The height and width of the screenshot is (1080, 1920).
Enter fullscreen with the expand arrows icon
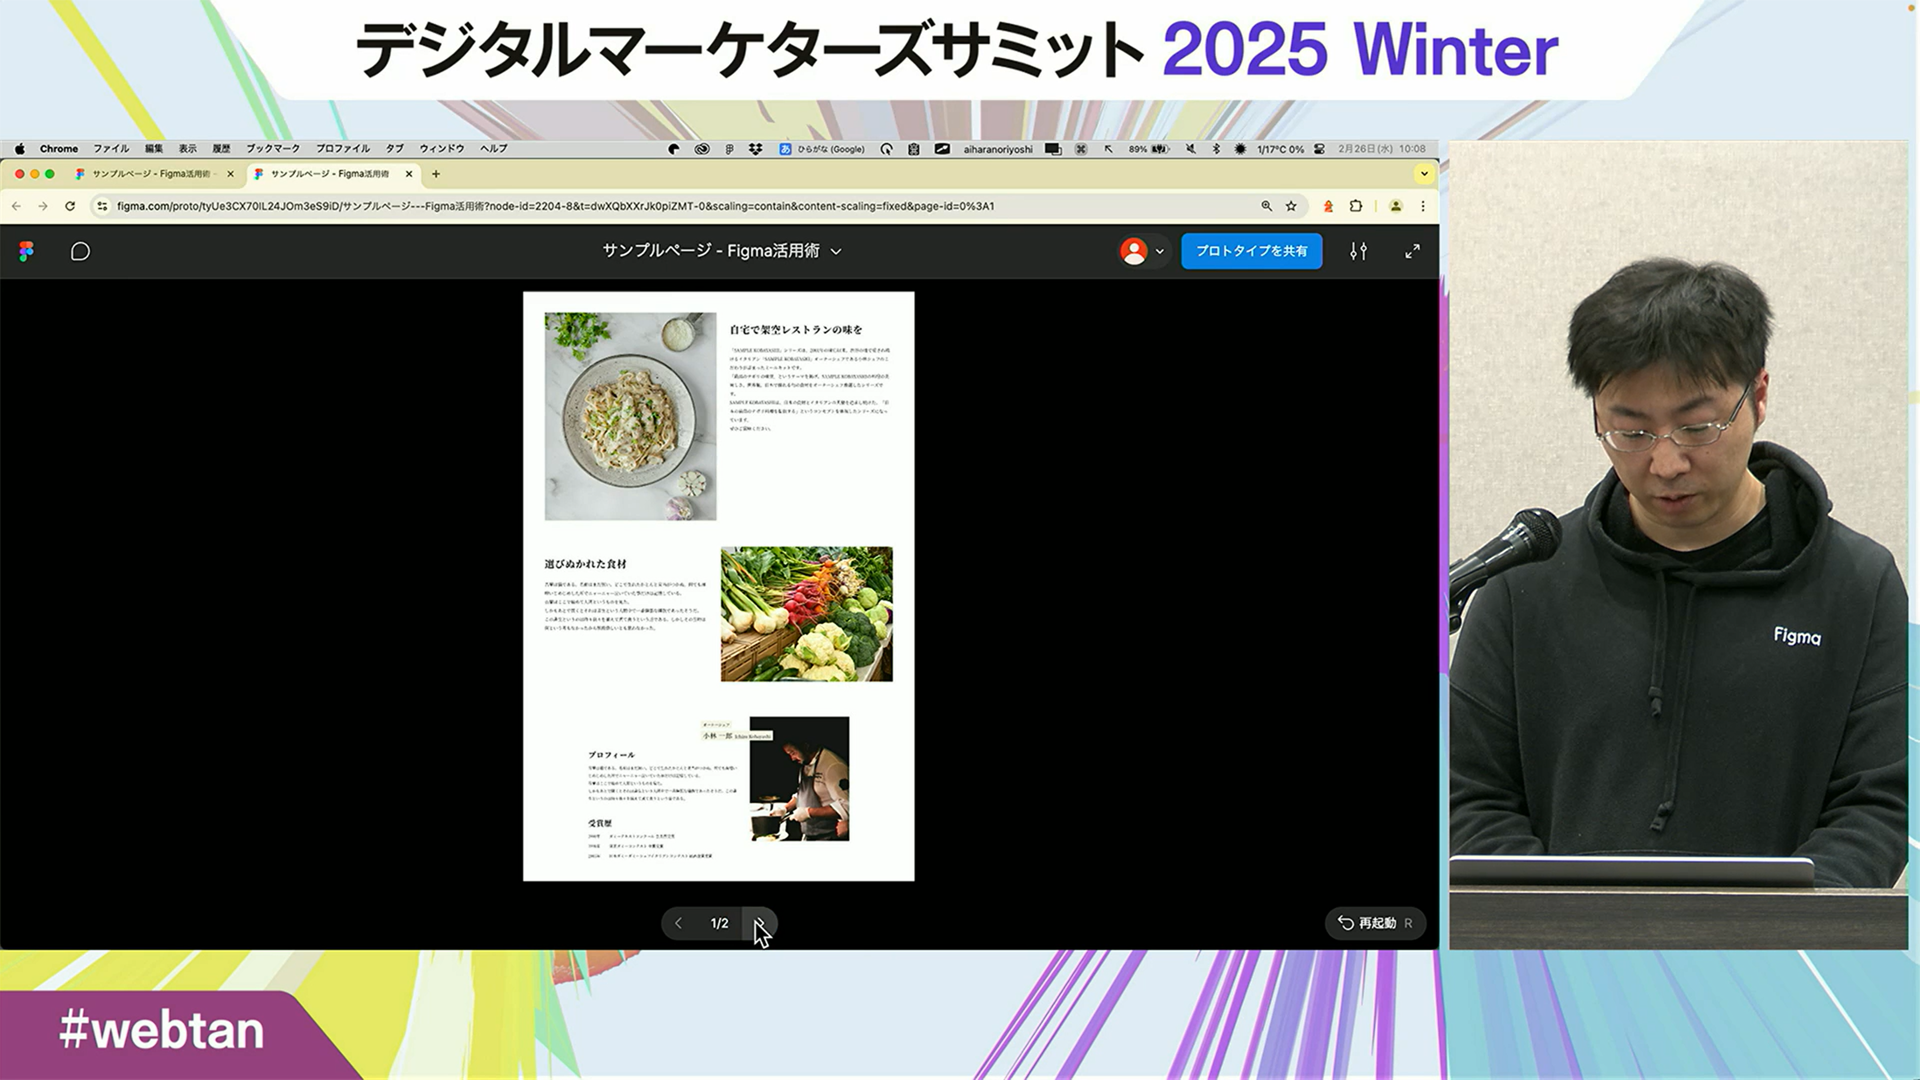point(1412,251)
